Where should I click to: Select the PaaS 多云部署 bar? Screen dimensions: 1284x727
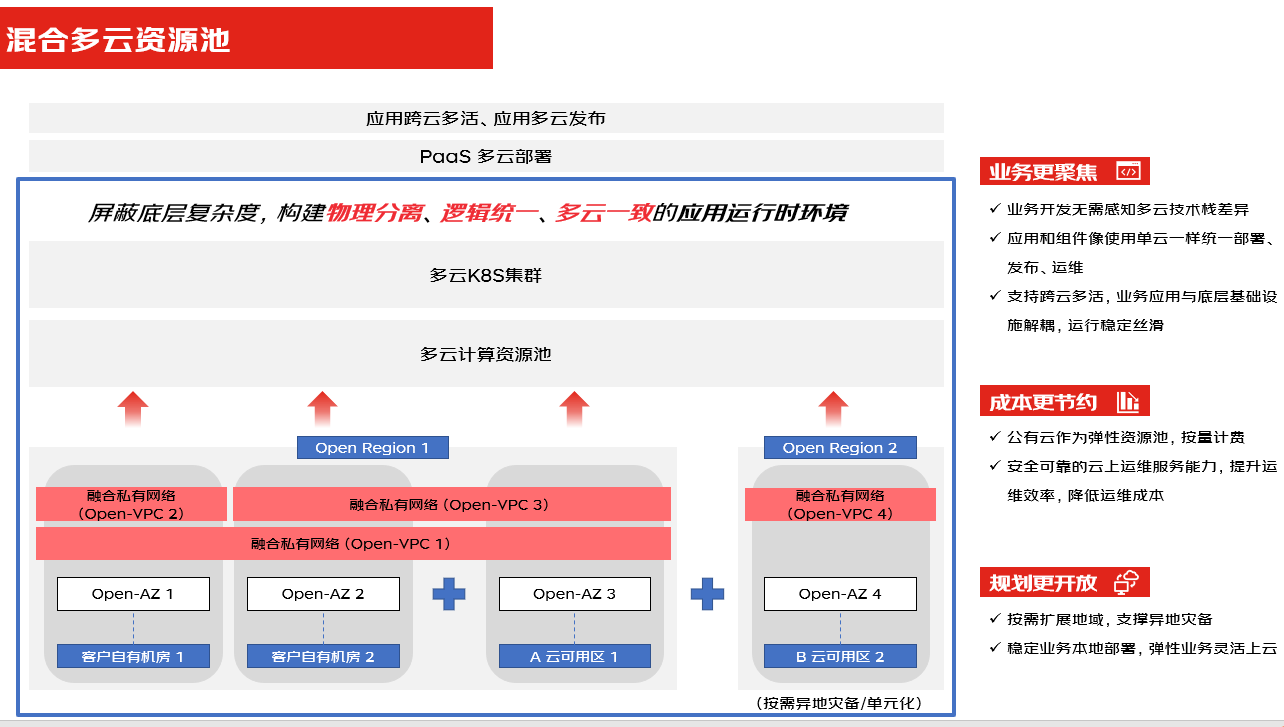486,156
